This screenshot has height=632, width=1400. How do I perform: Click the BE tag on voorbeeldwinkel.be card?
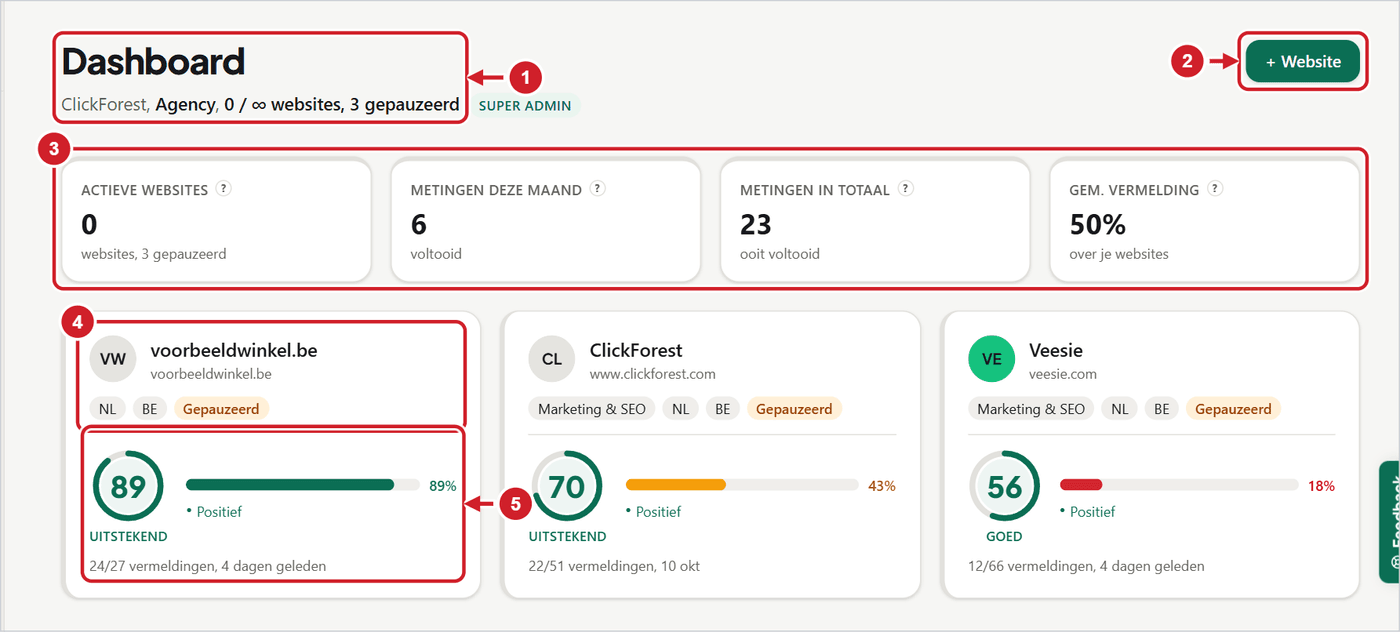click(149, 408)
